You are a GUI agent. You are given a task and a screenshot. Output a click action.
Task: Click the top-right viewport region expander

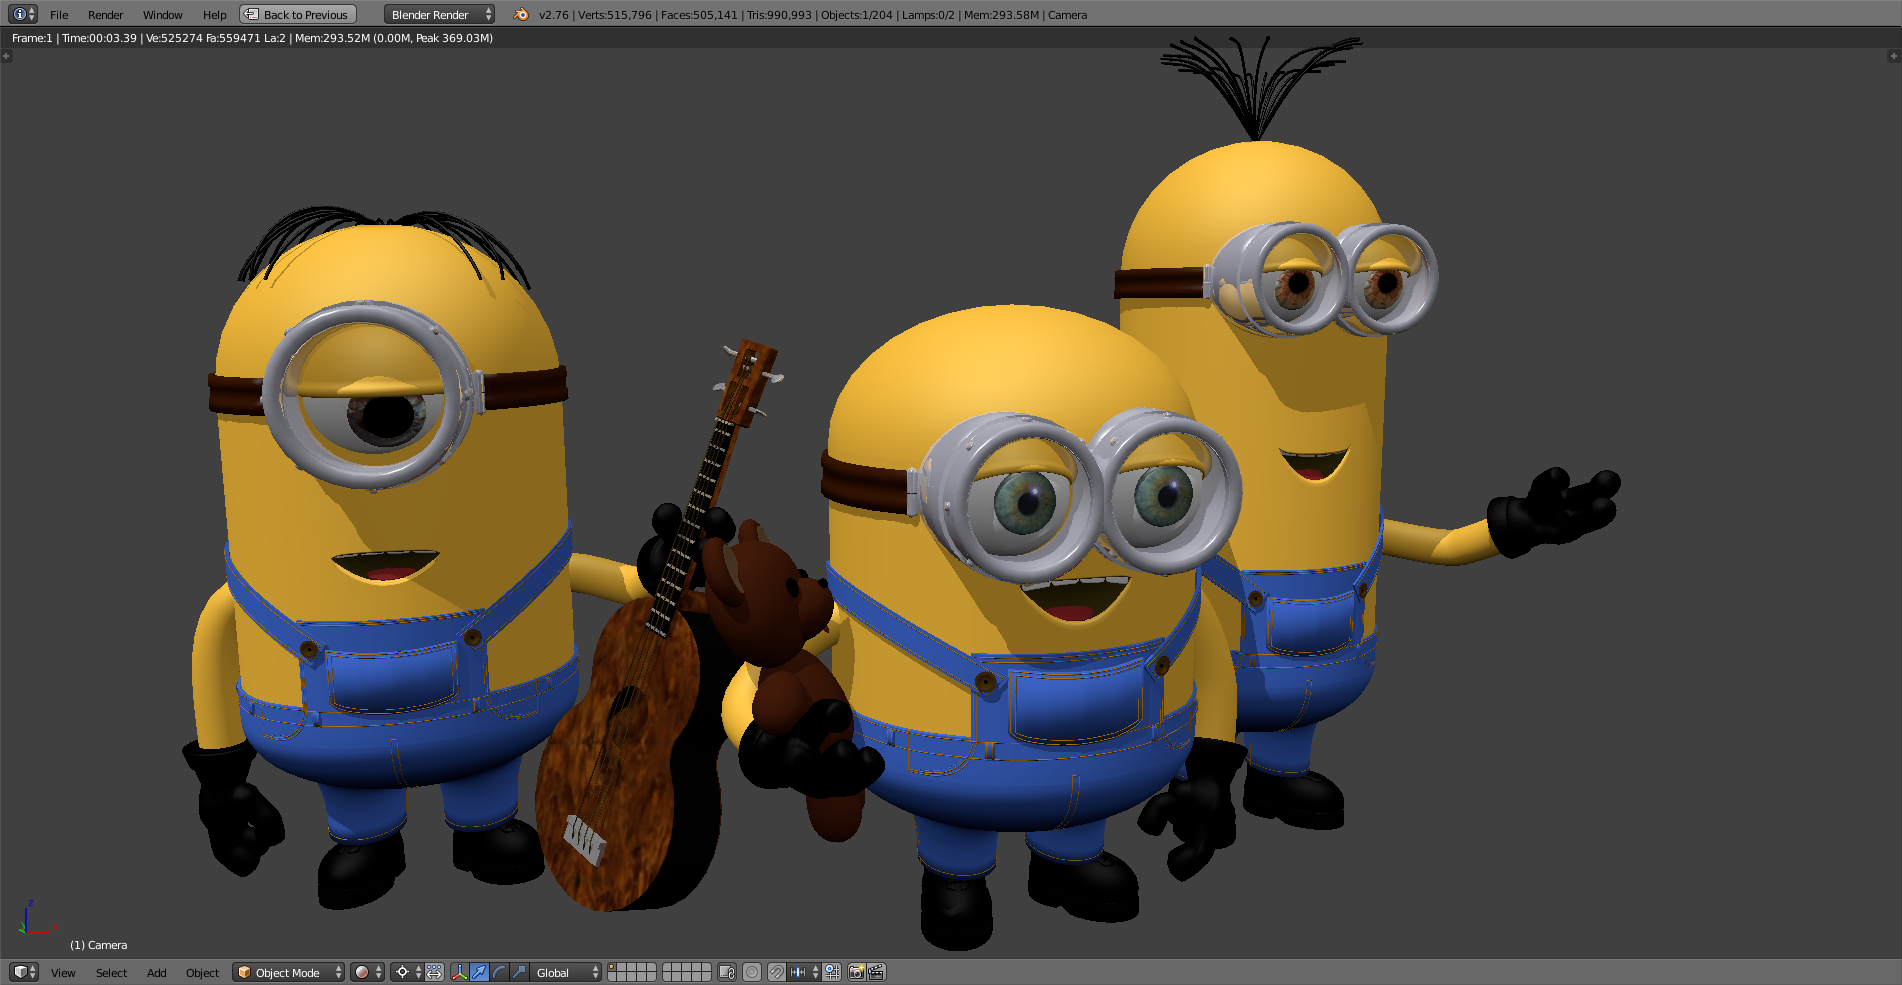point(1893,57)
